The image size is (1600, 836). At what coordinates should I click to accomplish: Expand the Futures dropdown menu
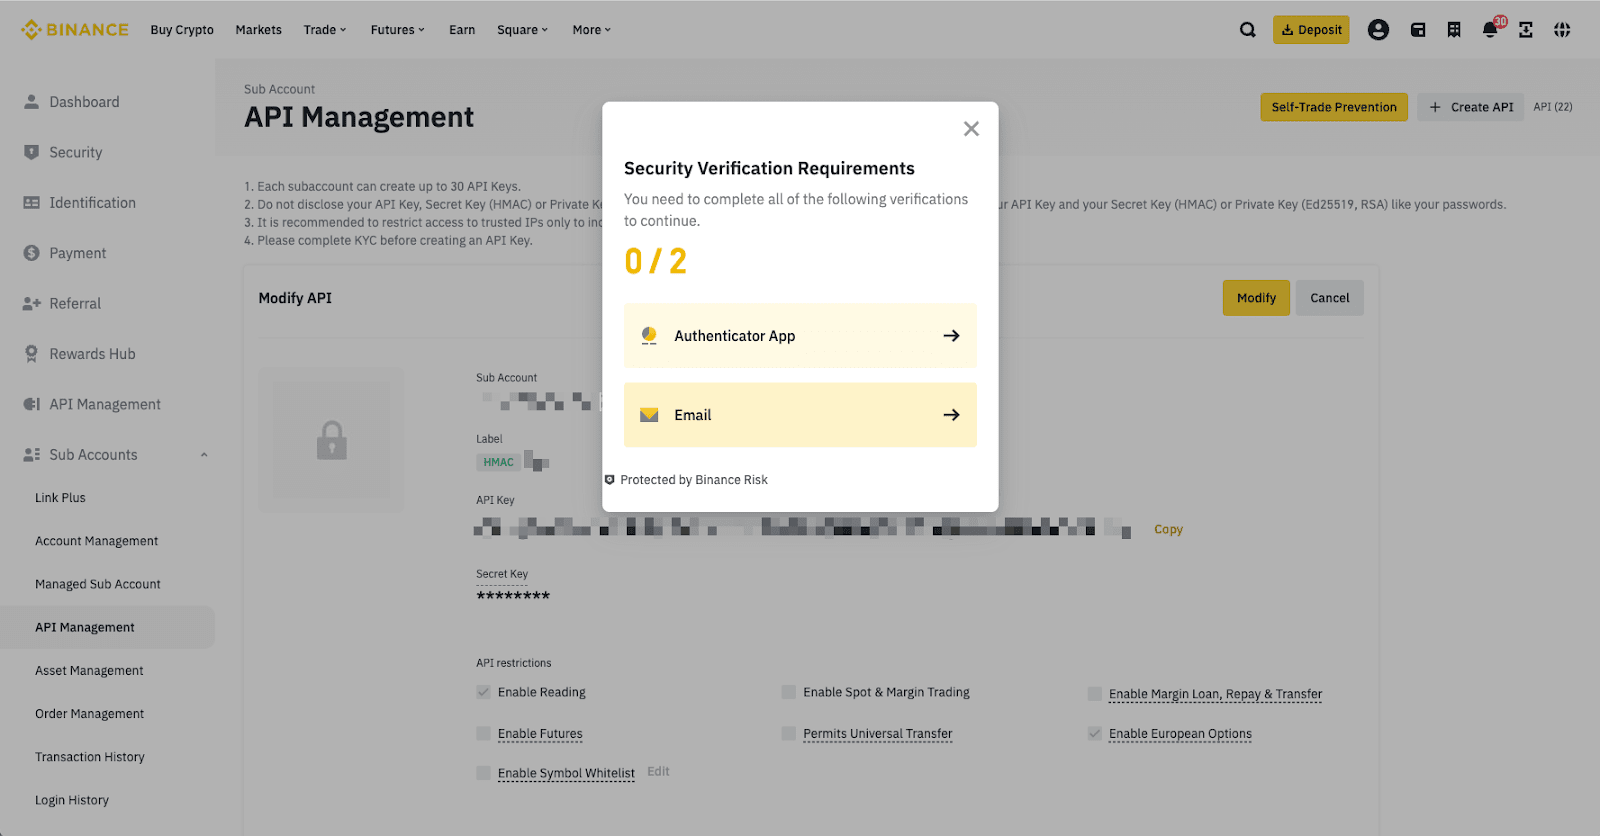coord(397,30)
